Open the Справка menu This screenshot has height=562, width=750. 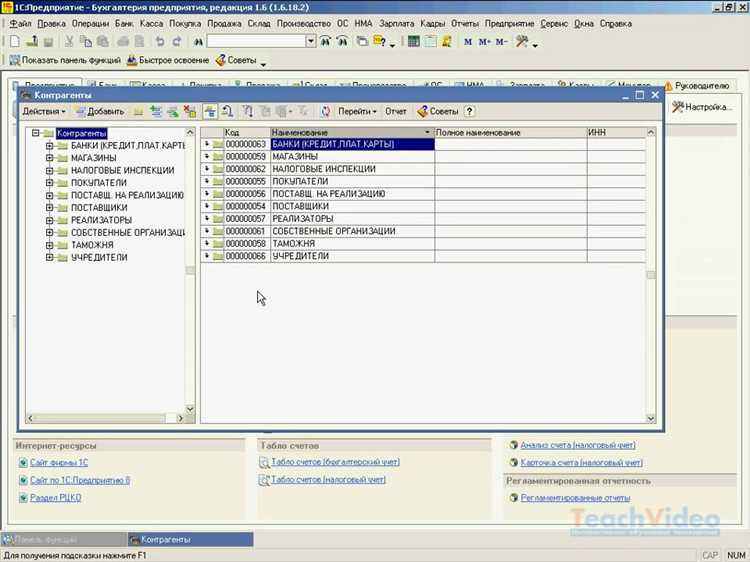coord(616,23)
